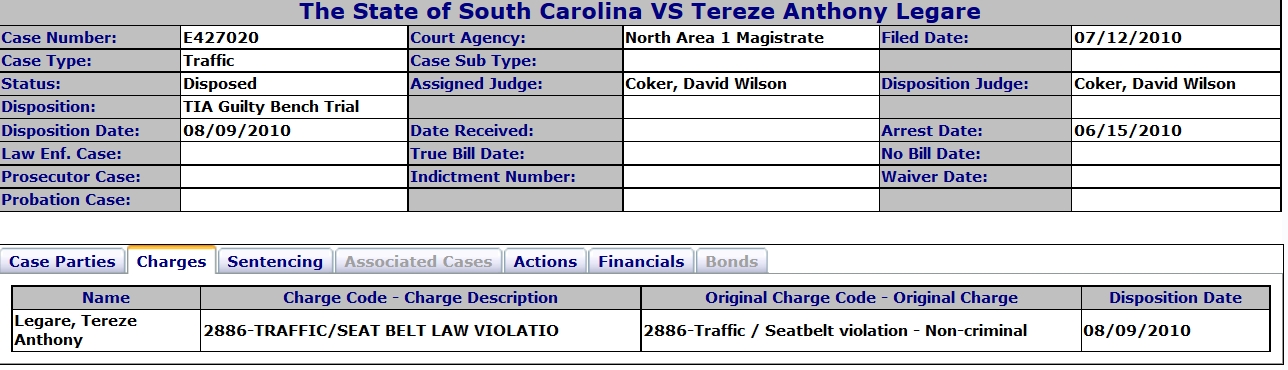This screenshot has width=1288, height=370.
Task: Click the Disposition Date column header
Action: [1175, 297]
